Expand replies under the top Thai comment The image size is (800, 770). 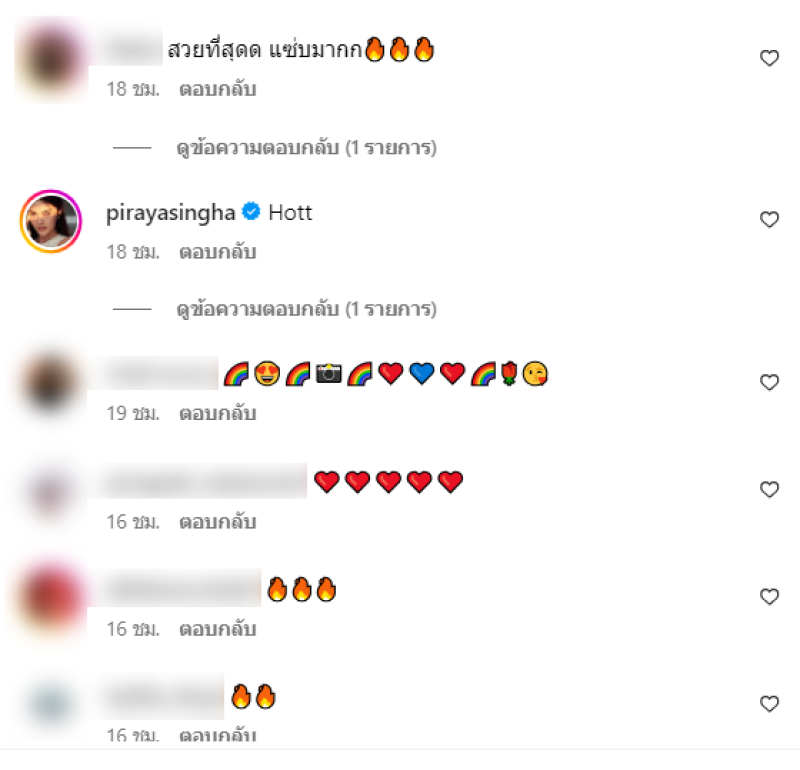pos(306,148)
